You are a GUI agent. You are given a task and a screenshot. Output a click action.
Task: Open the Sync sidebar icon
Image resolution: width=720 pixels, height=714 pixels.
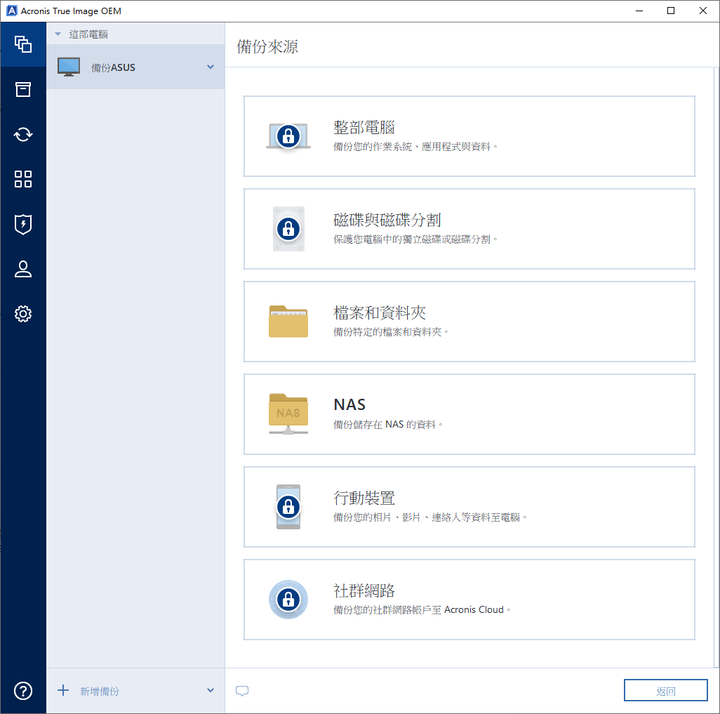[x=23, y=135]
